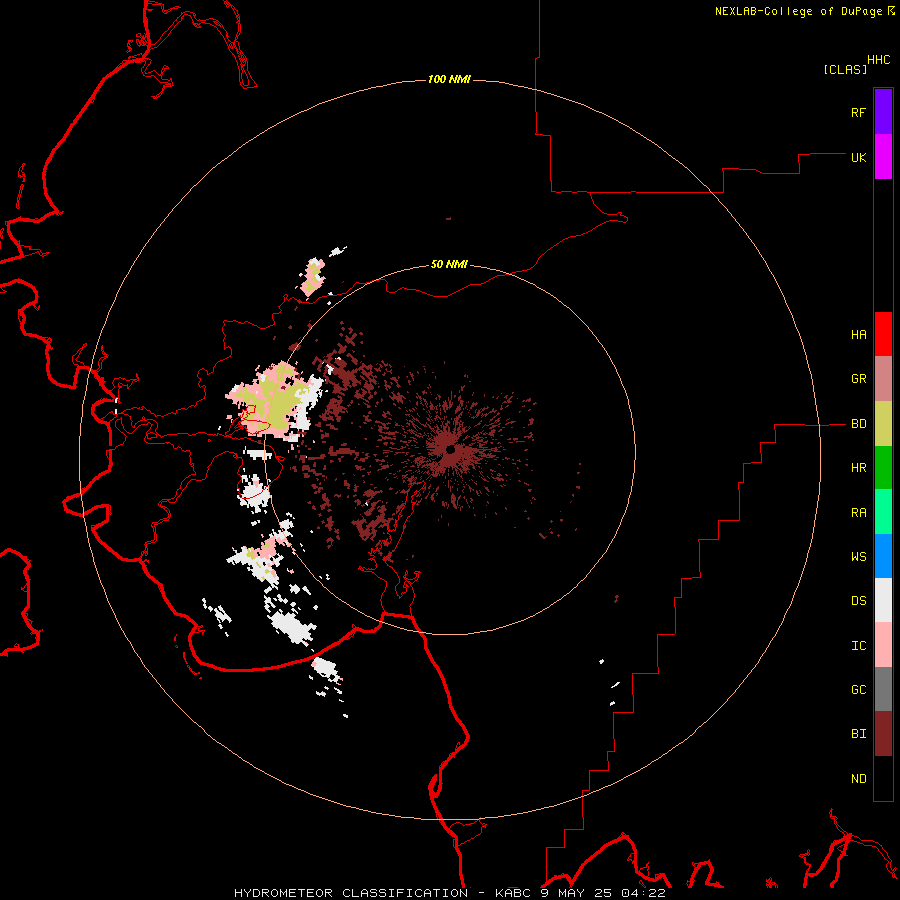Click the WS blue legend swatch

[883, 556]
